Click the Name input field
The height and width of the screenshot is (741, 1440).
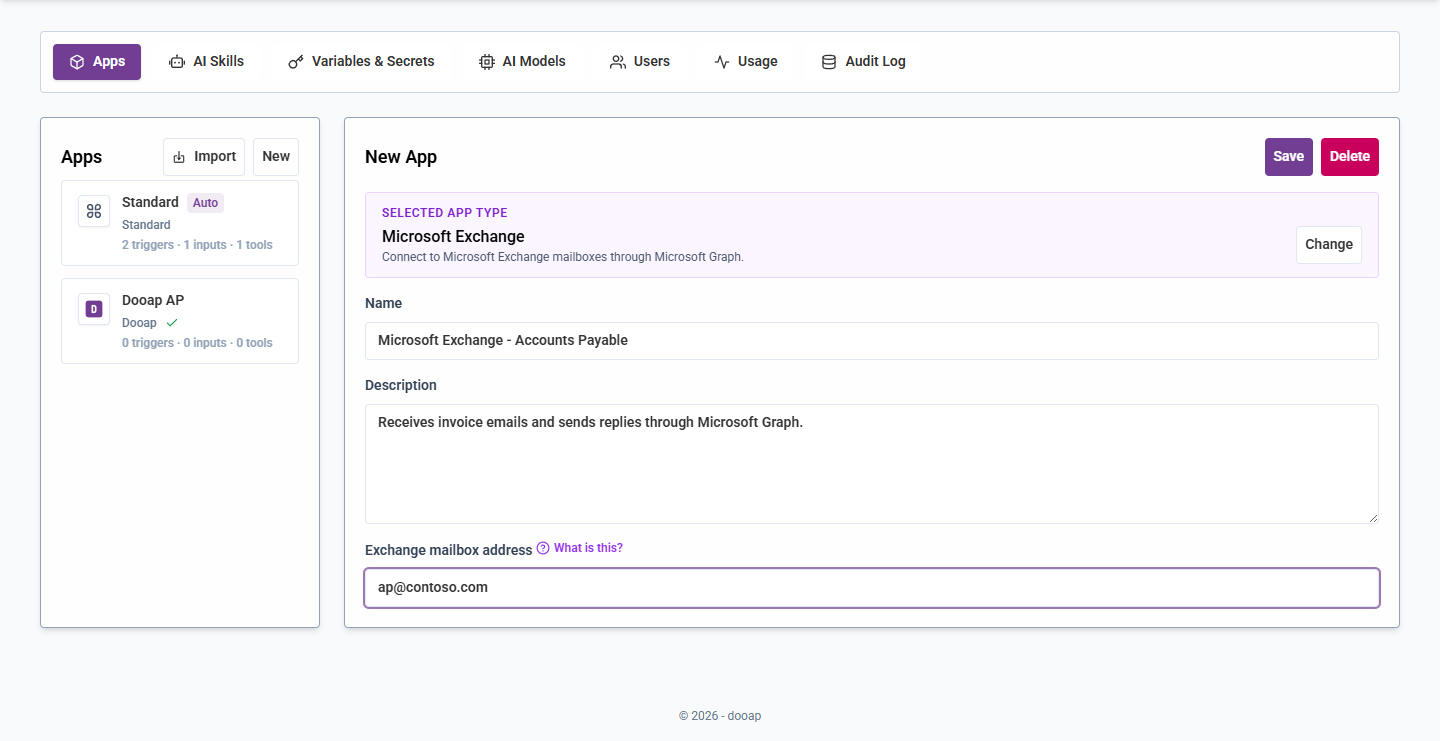872,341
